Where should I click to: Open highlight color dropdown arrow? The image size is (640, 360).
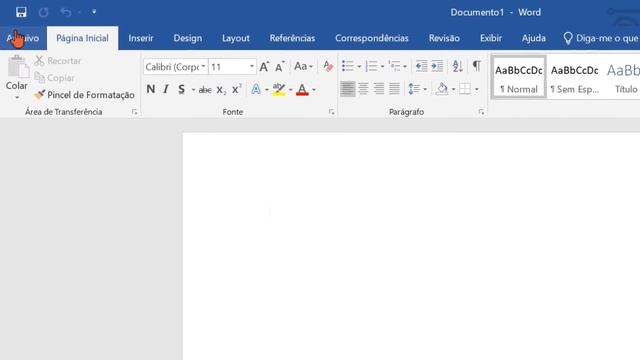[291, 90]
